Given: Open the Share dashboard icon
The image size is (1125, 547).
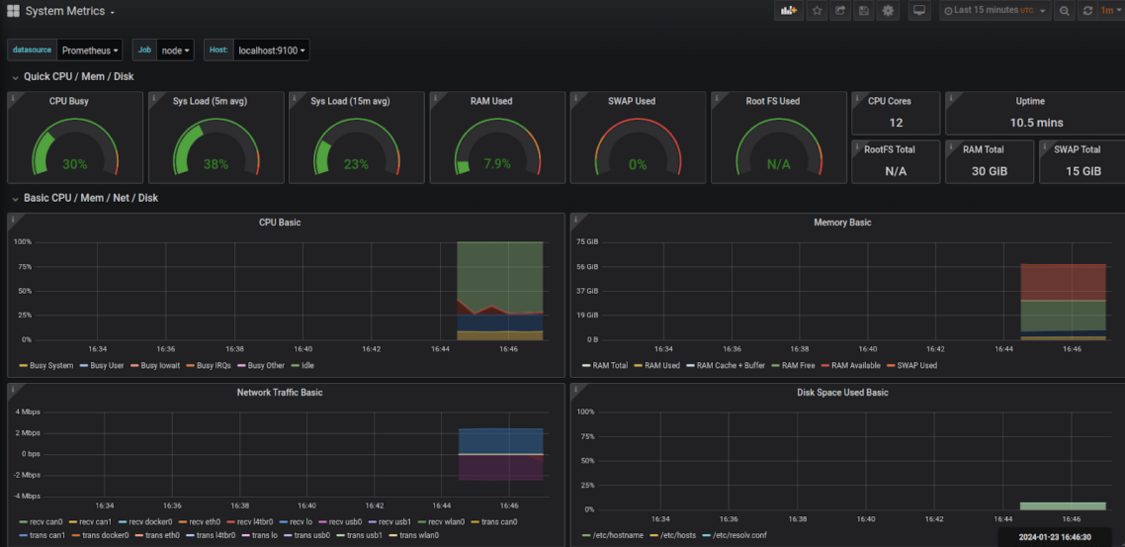Looking at the screenshot, I should (x=840, y=11).
